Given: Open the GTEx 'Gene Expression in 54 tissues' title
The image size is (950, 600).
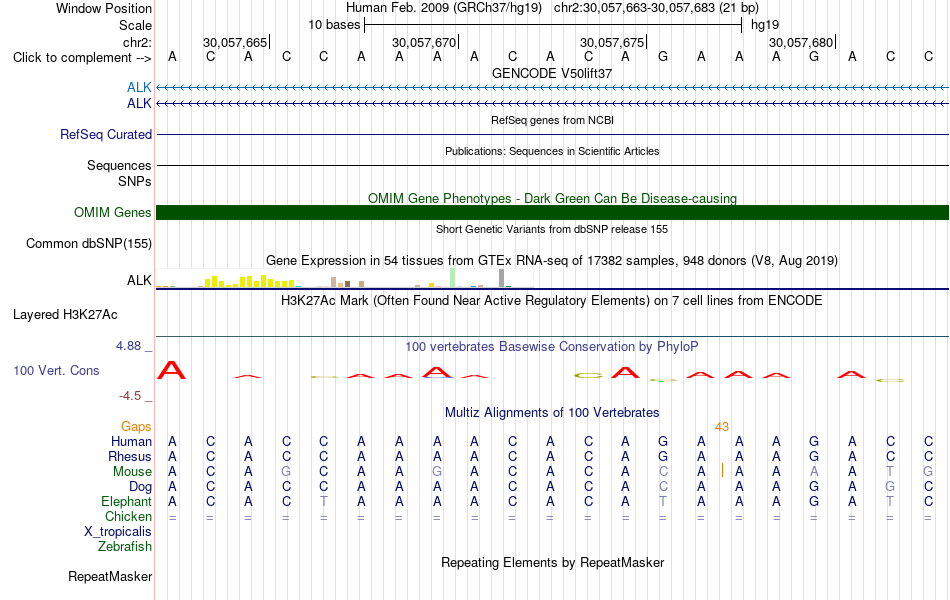Looking at the screenshot, I should click(x=552, y=261).
